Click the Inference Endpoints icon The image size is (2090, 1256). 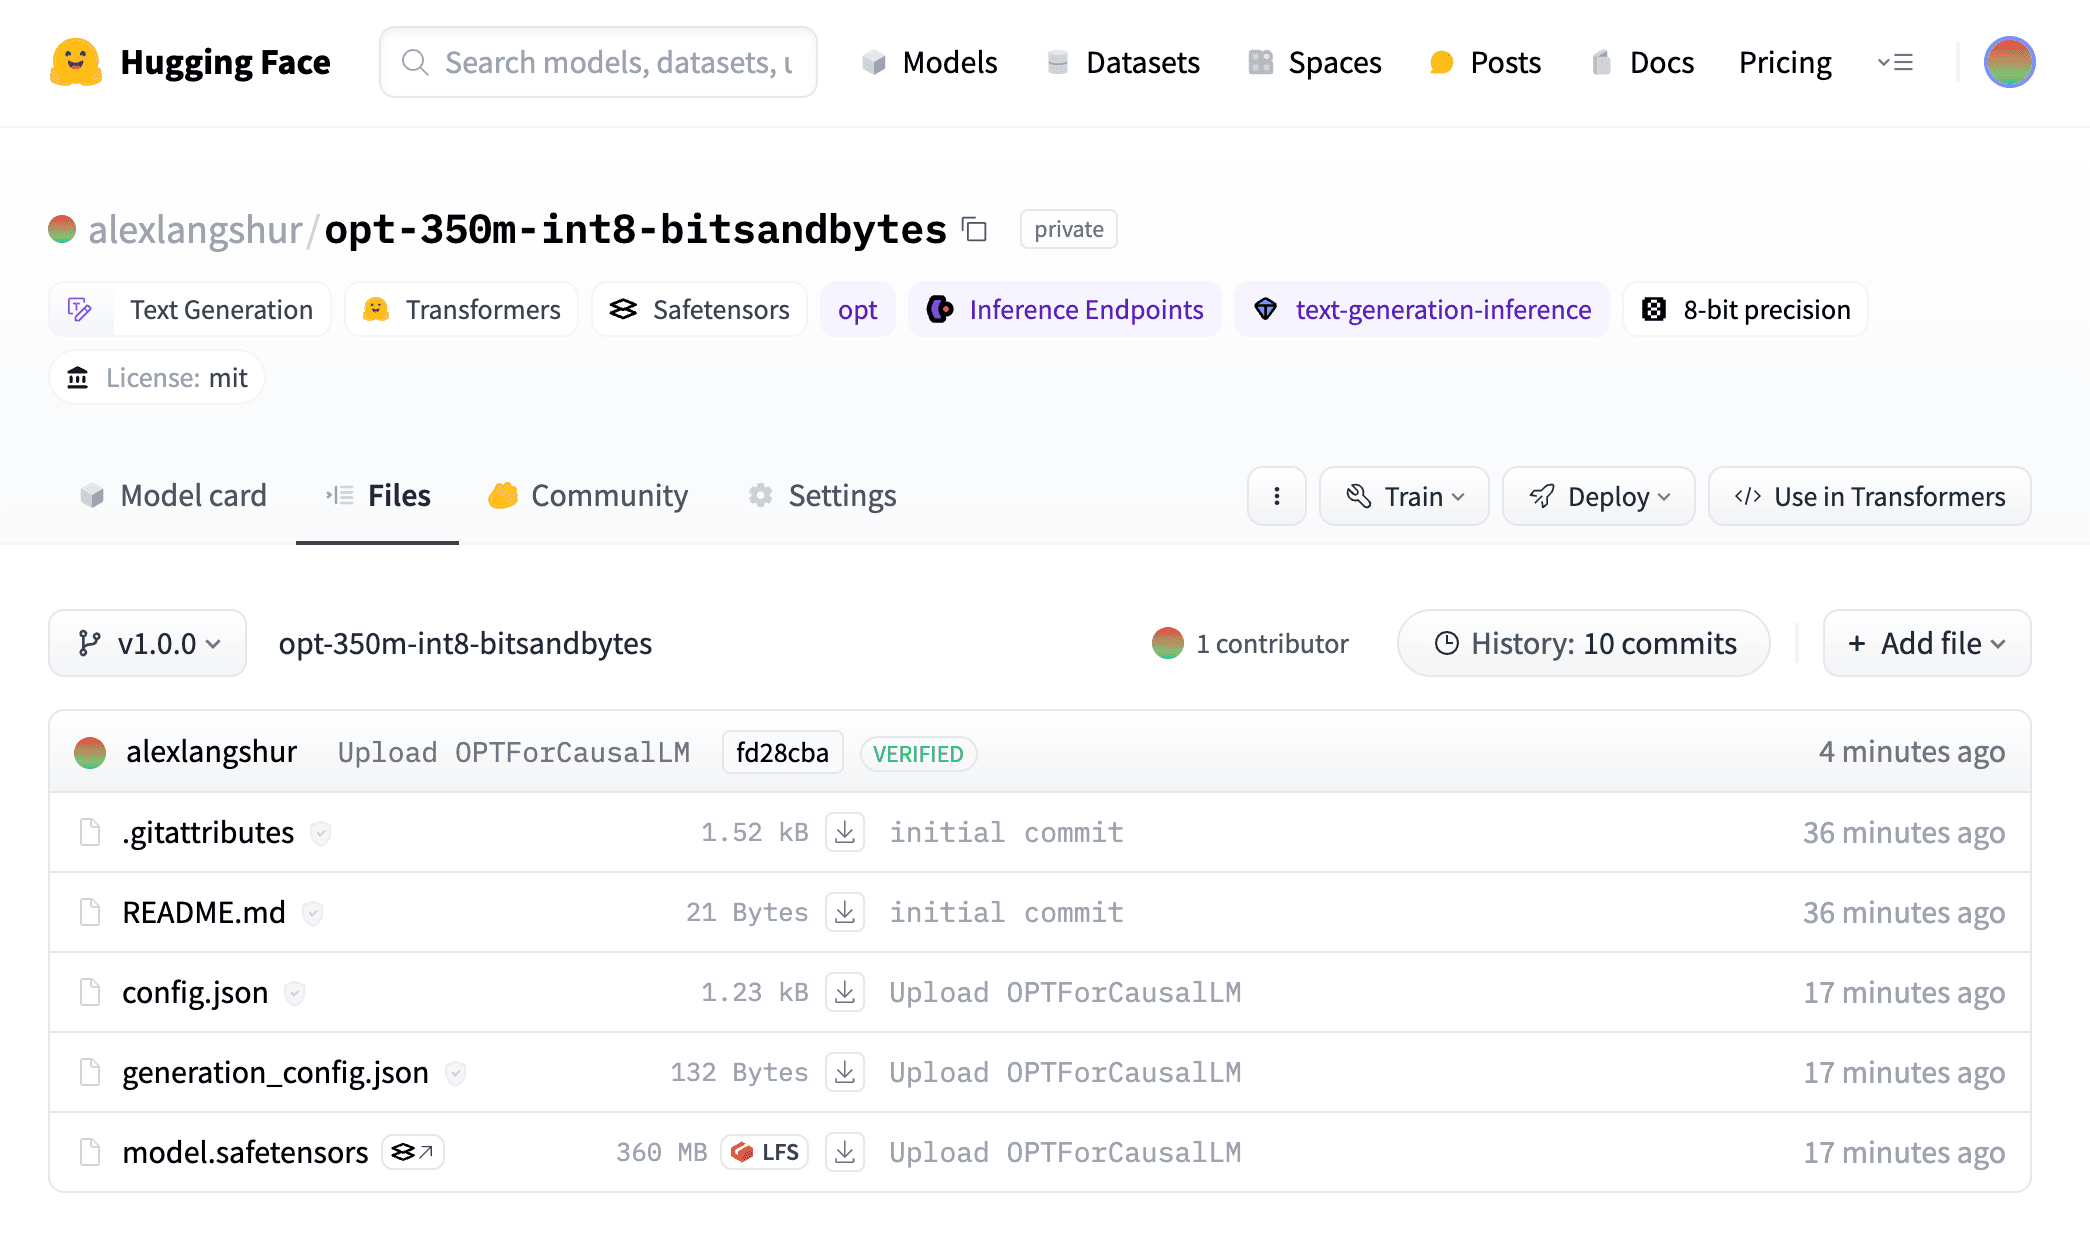(939, 309)
